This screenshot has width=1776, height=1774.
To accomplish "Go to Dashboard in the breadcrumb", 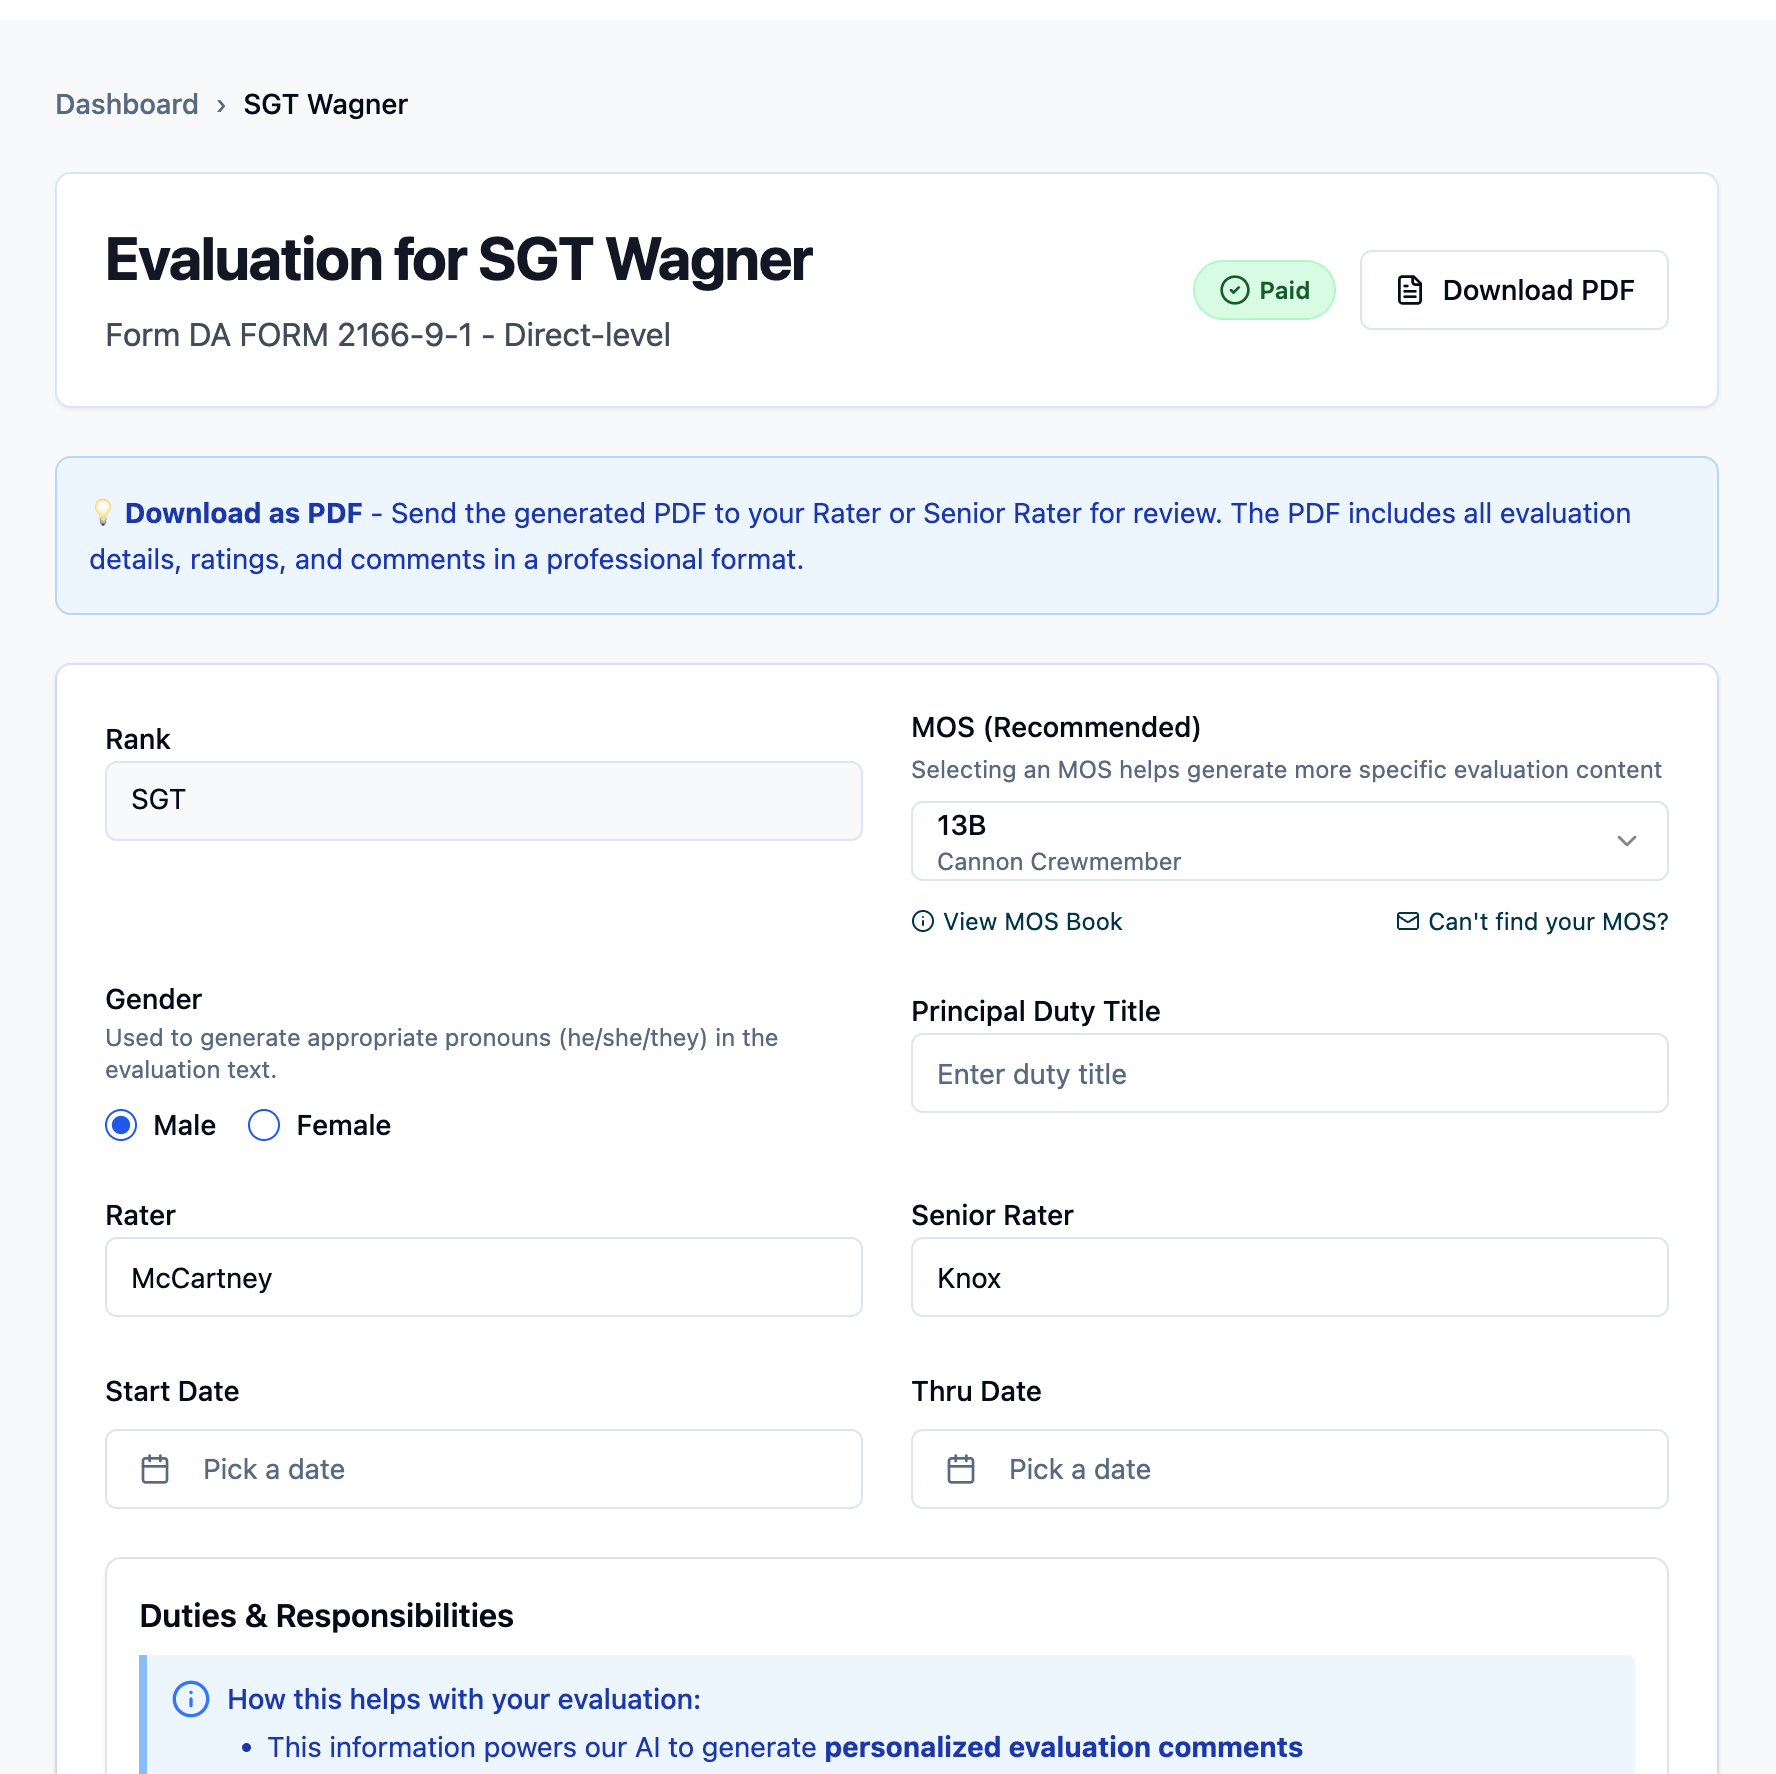I will [x=127, y=104].
